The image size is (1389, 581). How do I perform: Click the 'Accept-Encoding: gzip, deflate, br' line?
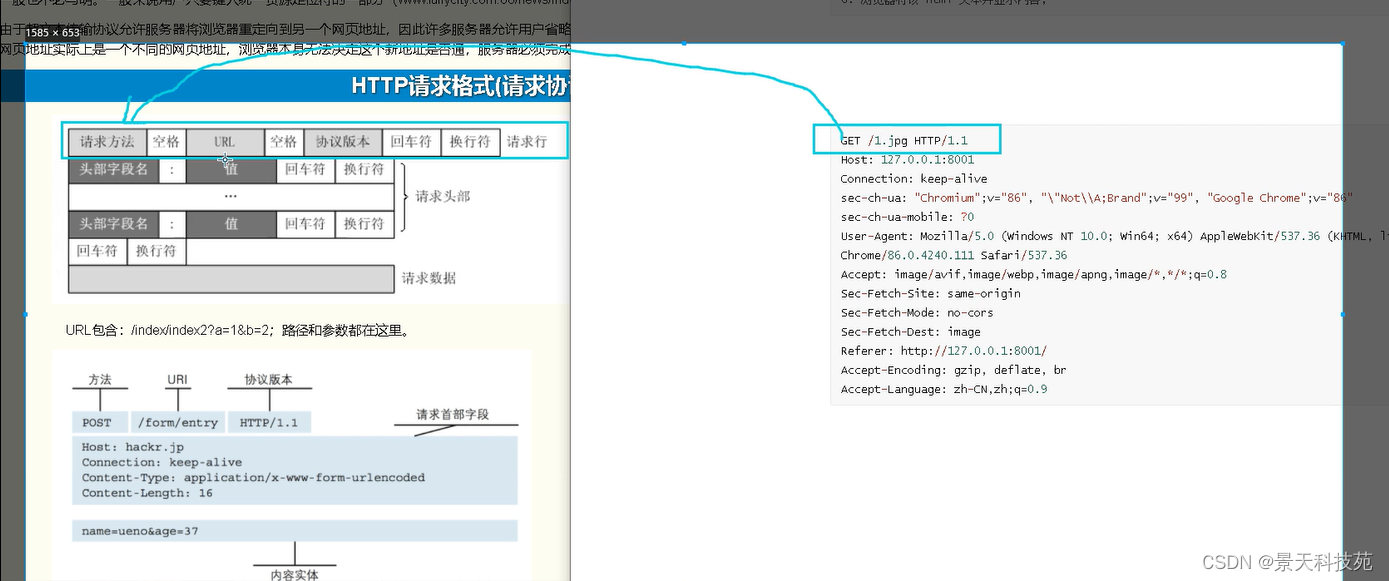(x=953, y=369)
